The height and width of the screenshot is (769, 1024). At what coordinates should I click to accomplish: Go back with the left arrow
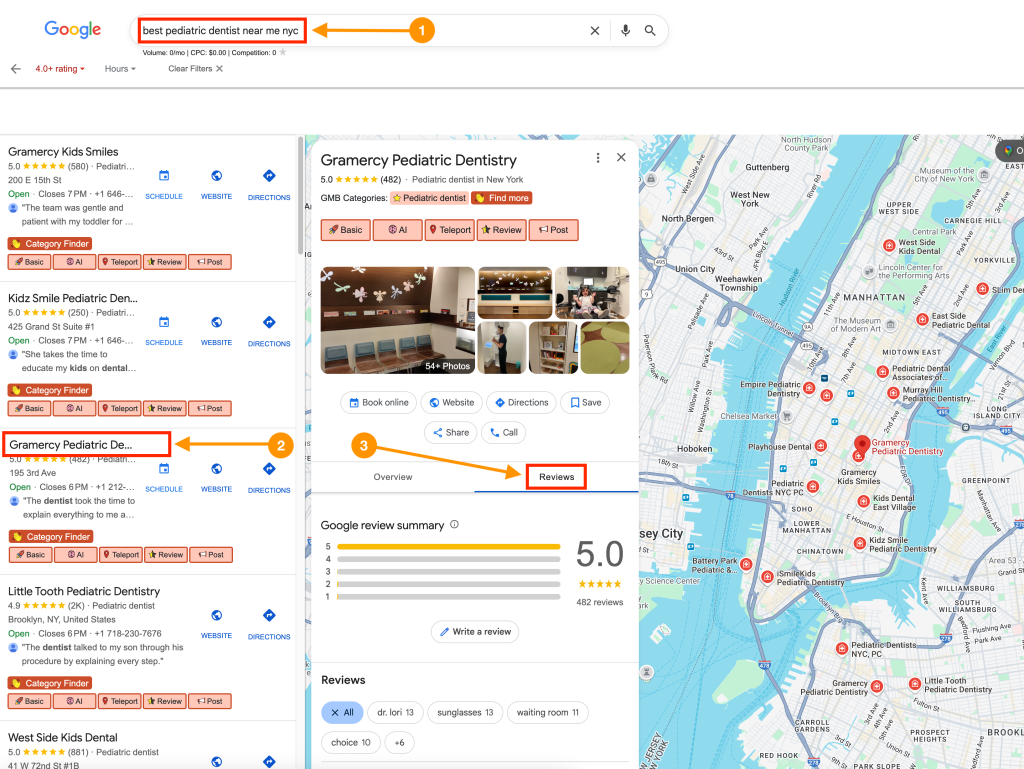[x=16, y=69]
